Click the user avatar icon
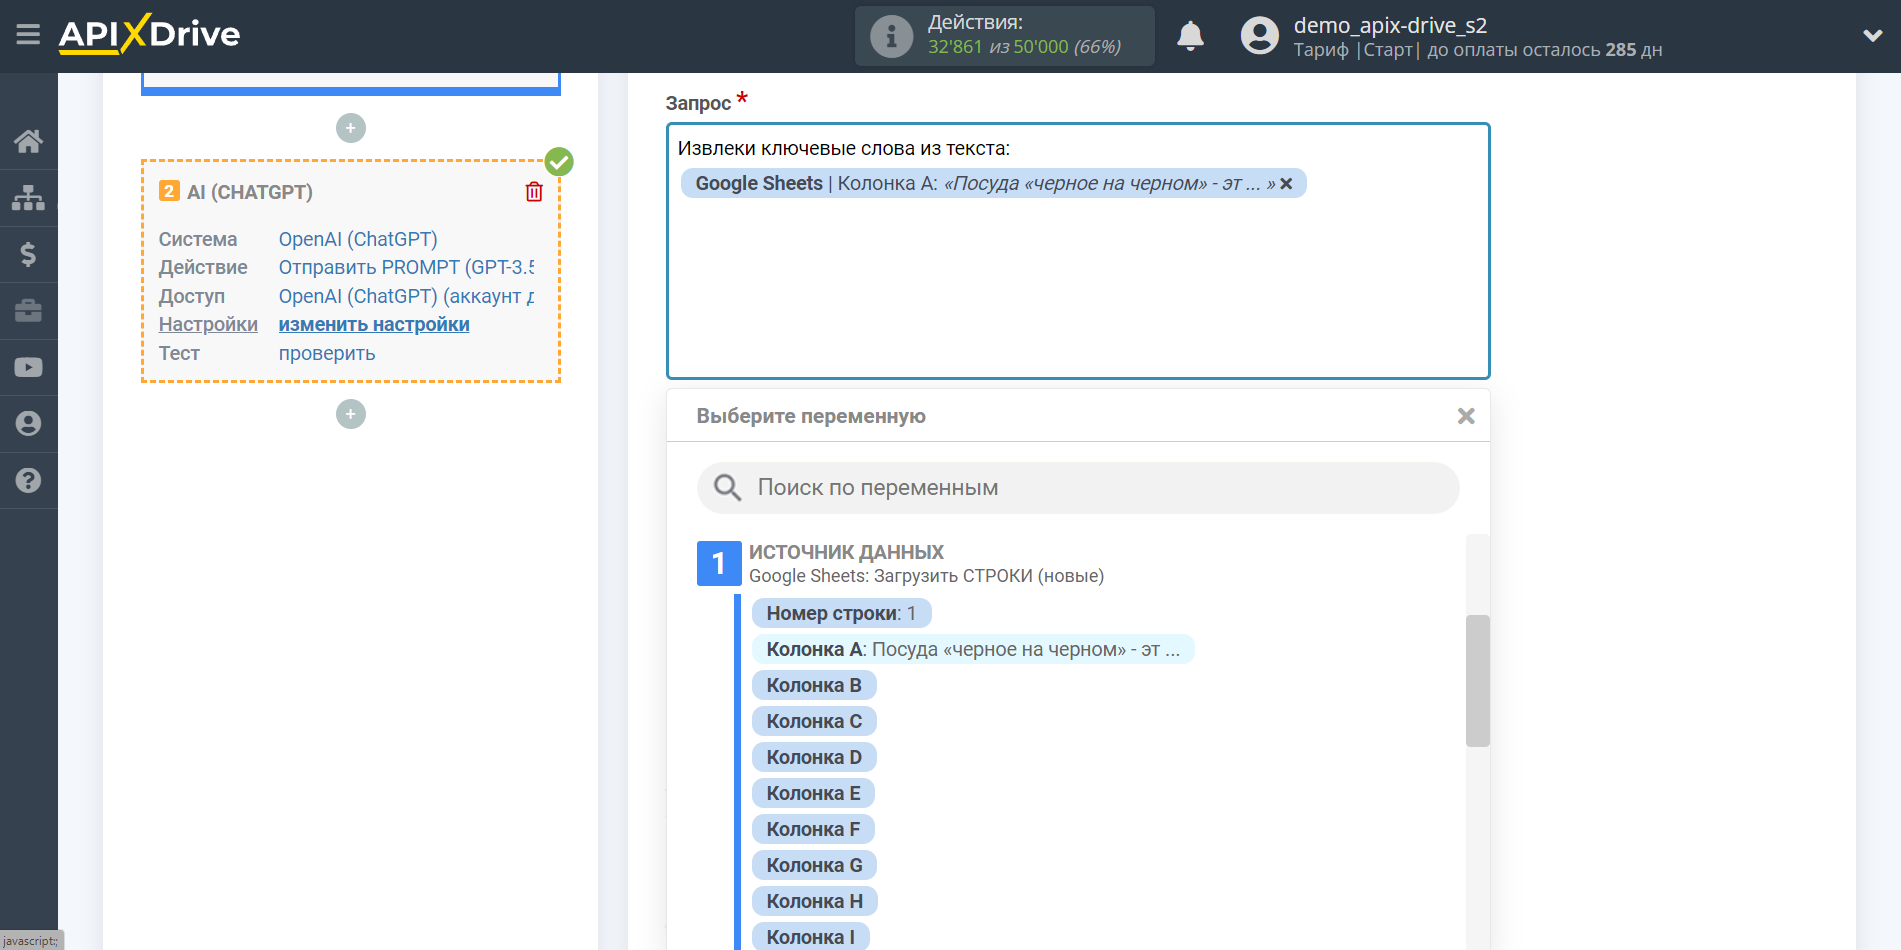Screen dimensions: 1901x950 1259,36
